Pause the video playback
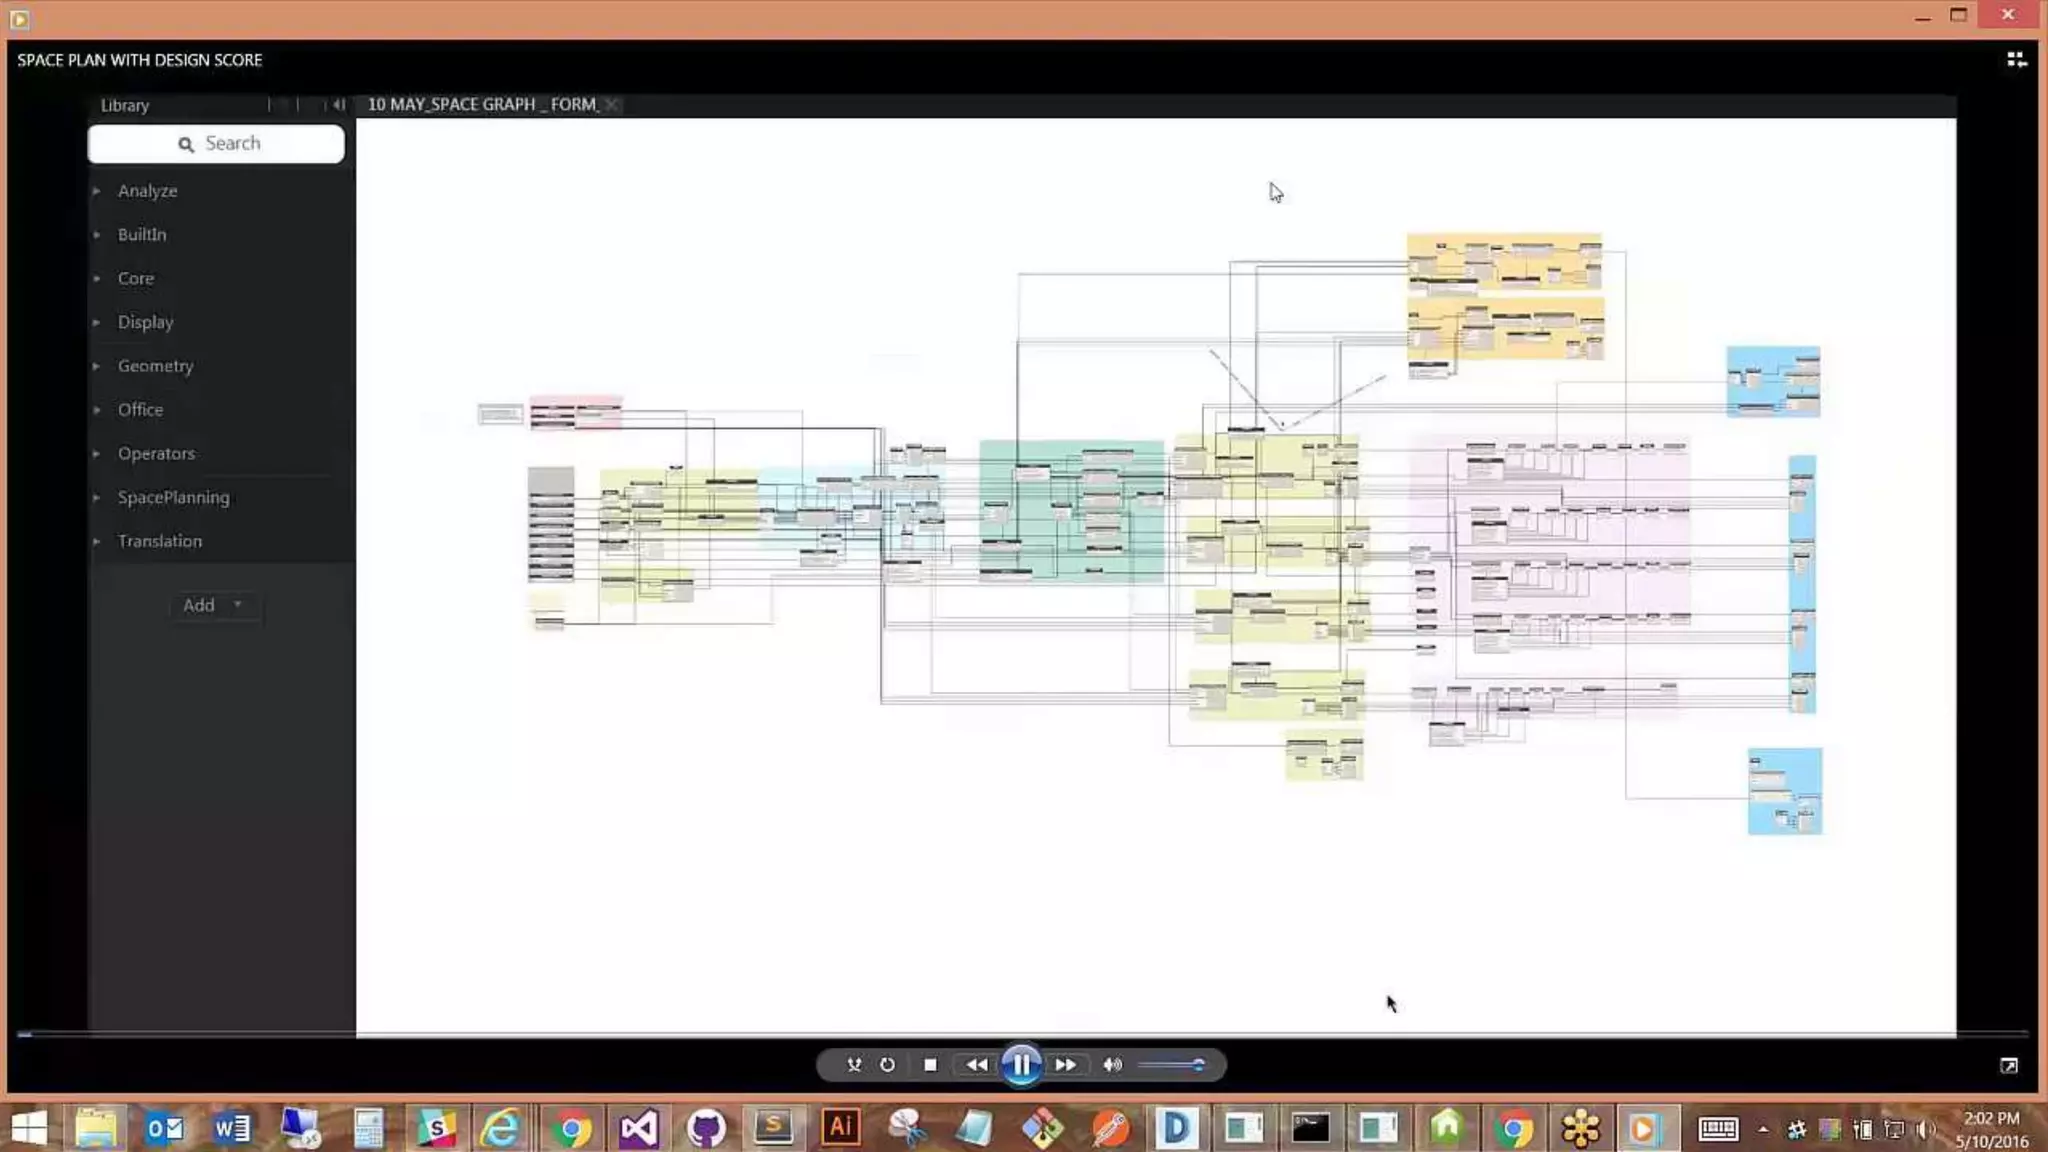 tap(1021, 1065)
